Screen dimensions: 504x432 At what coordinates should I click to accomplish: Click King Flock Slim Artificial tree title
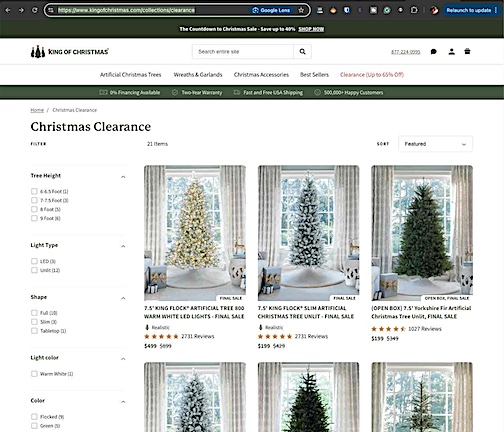pos(306,312)
